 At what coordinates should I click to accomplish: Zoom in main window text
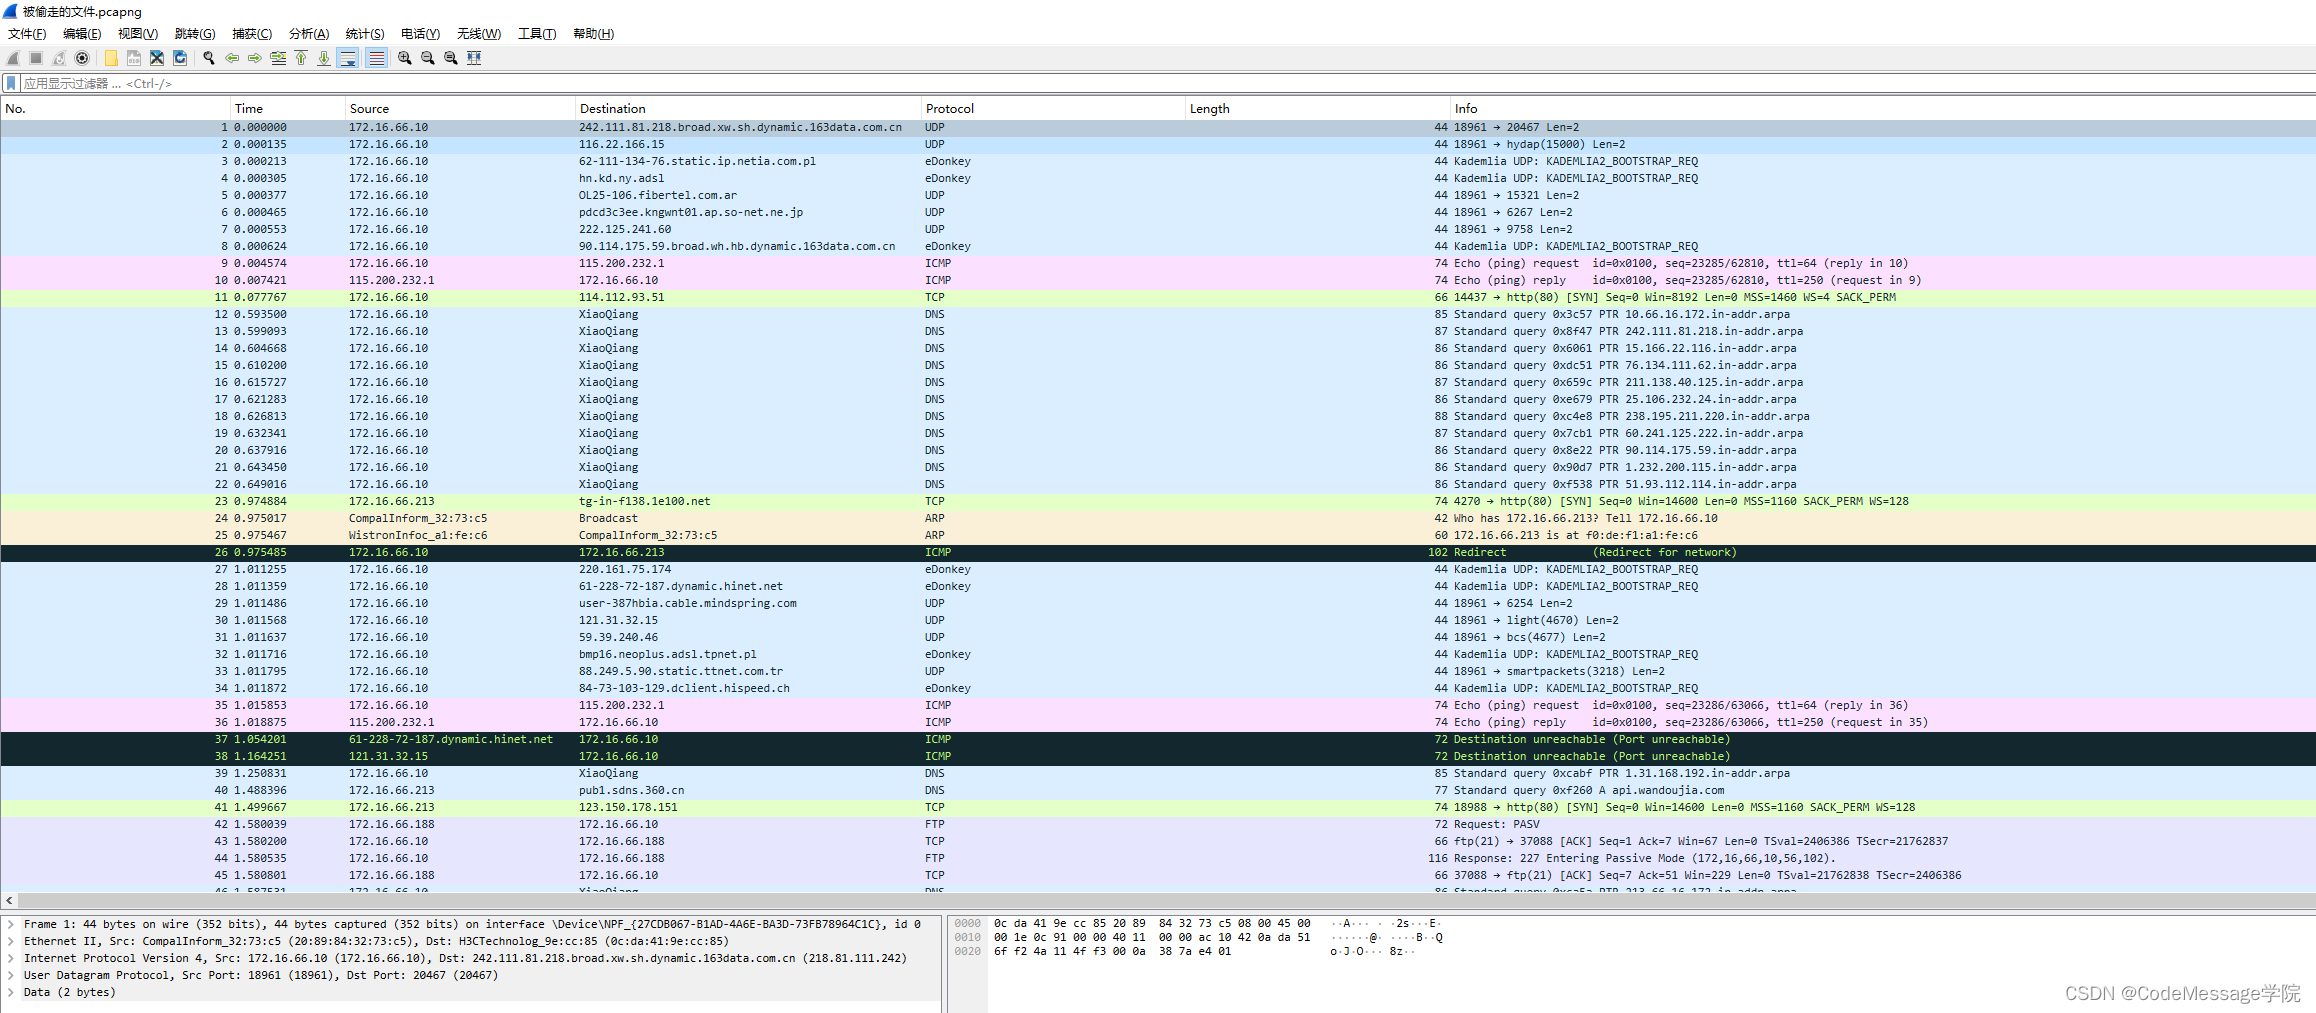[405, 58]
